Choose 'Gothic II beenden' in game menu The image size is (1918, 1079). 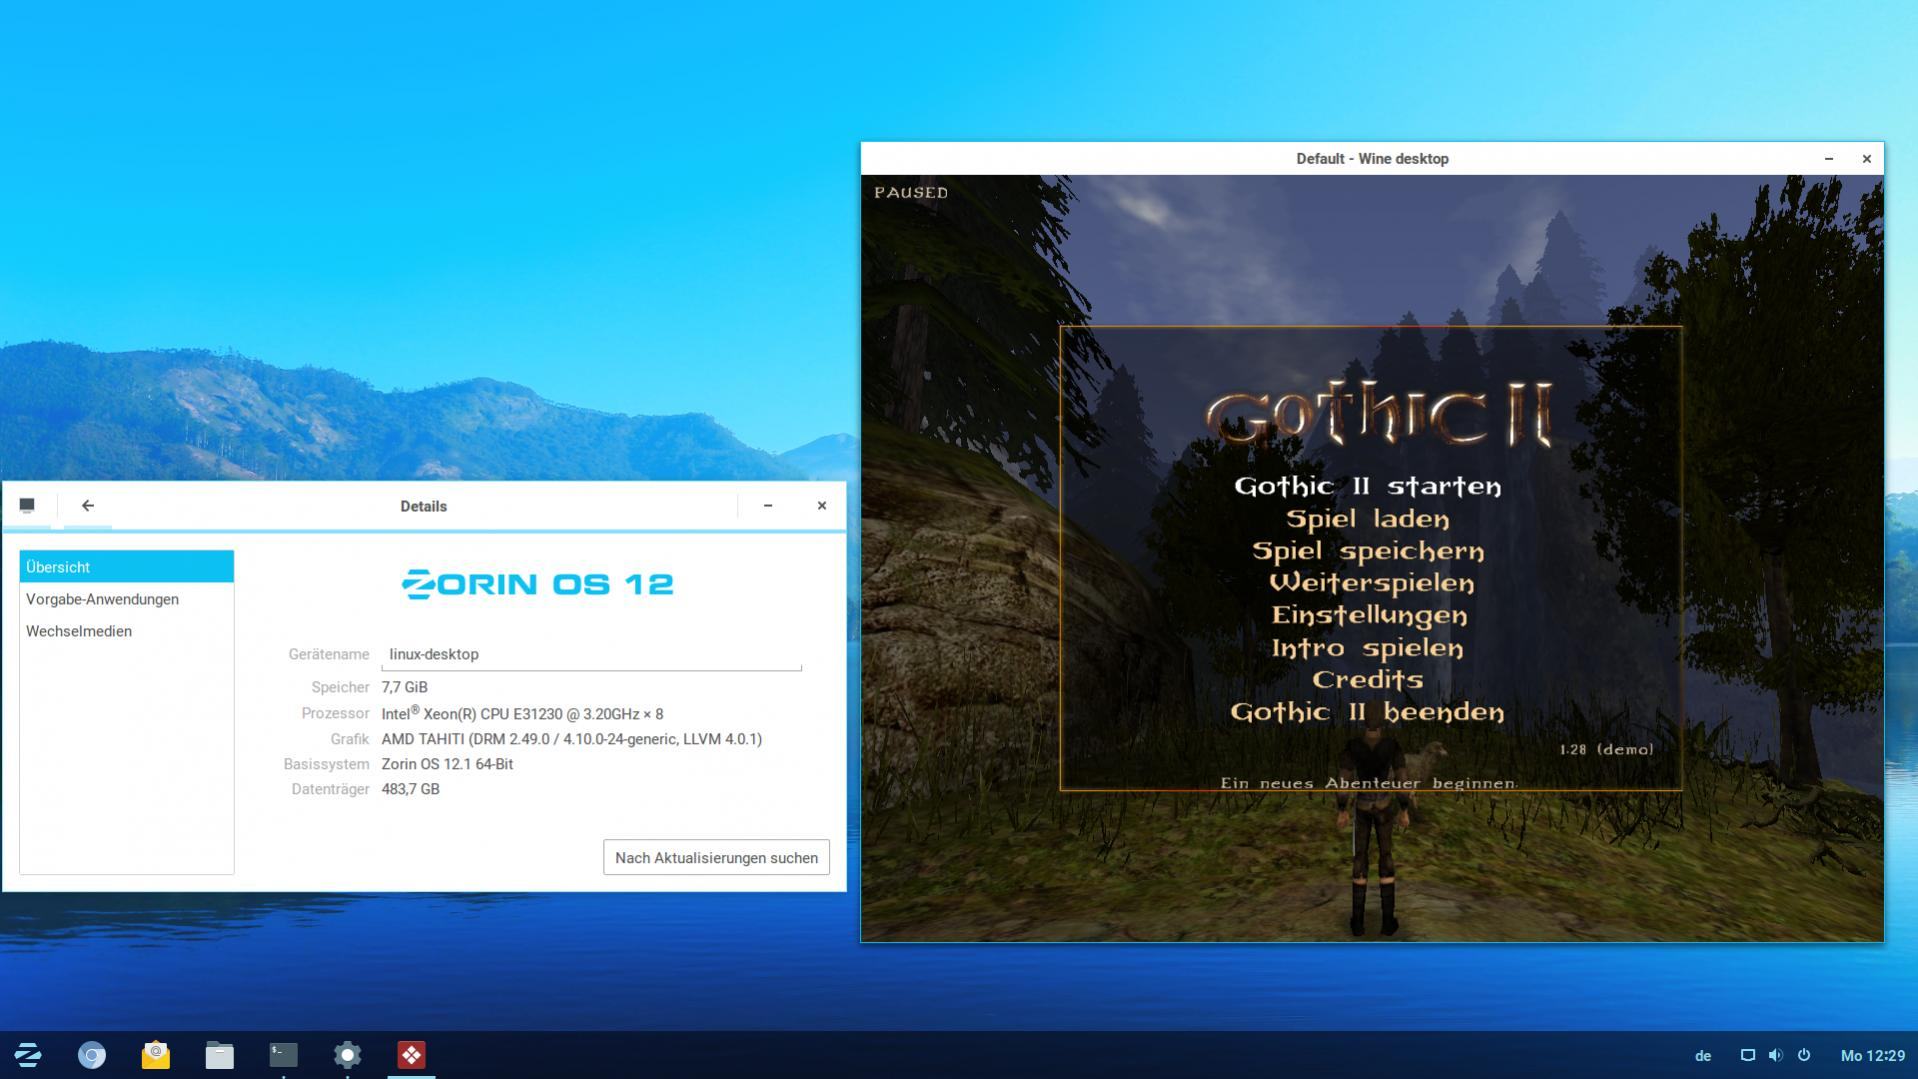1367,712
